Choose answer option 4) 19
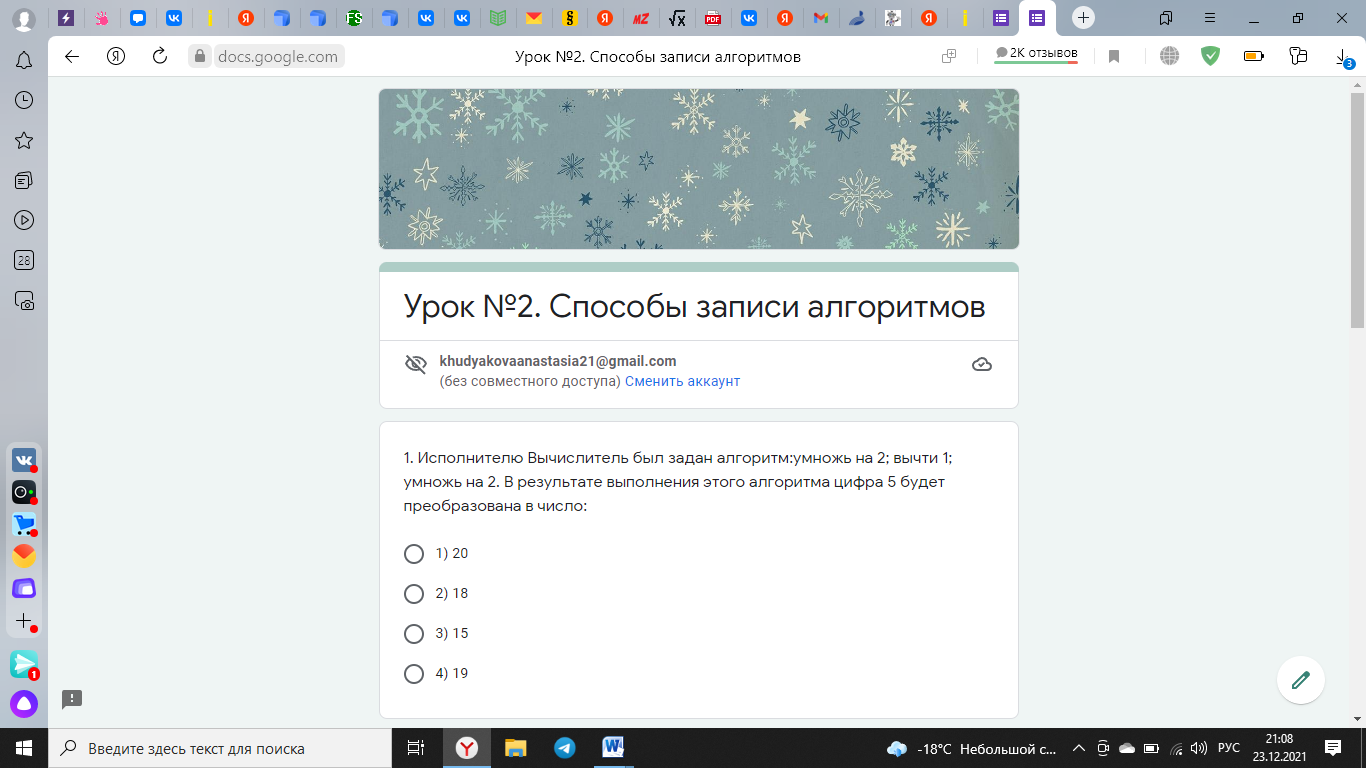This screenshot has width=1366, height=768. [x=414, y=674]
